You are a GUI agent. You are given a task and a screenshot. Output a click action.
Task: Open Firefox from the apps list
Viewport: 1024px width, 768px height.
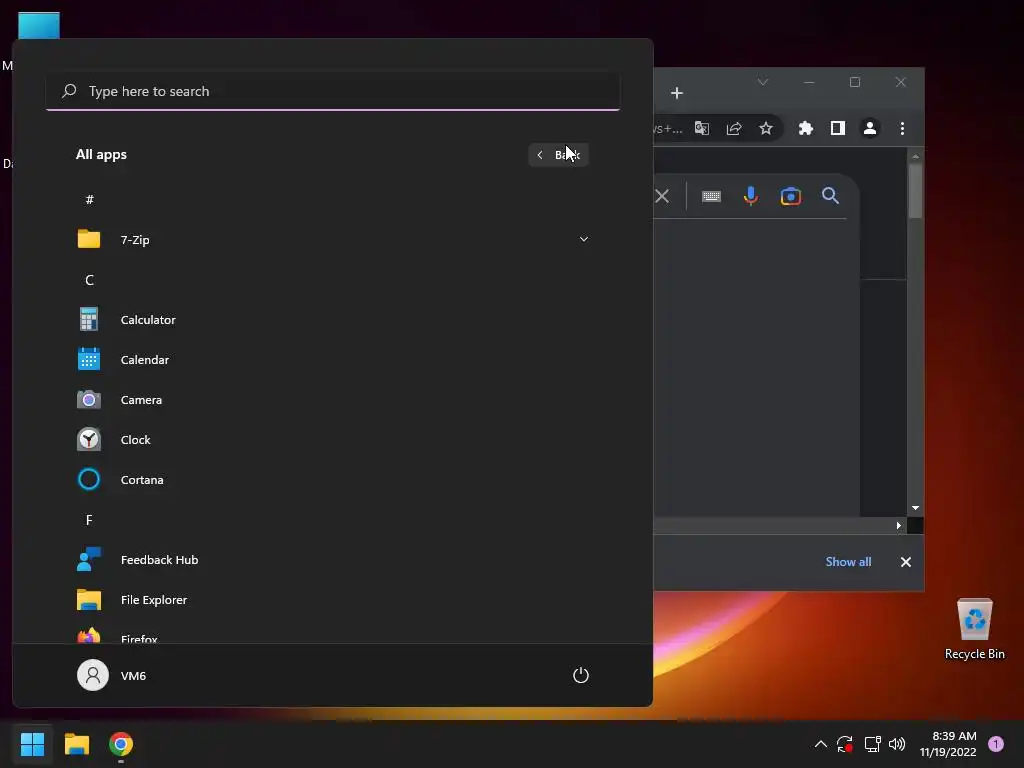tap(332, 635)
